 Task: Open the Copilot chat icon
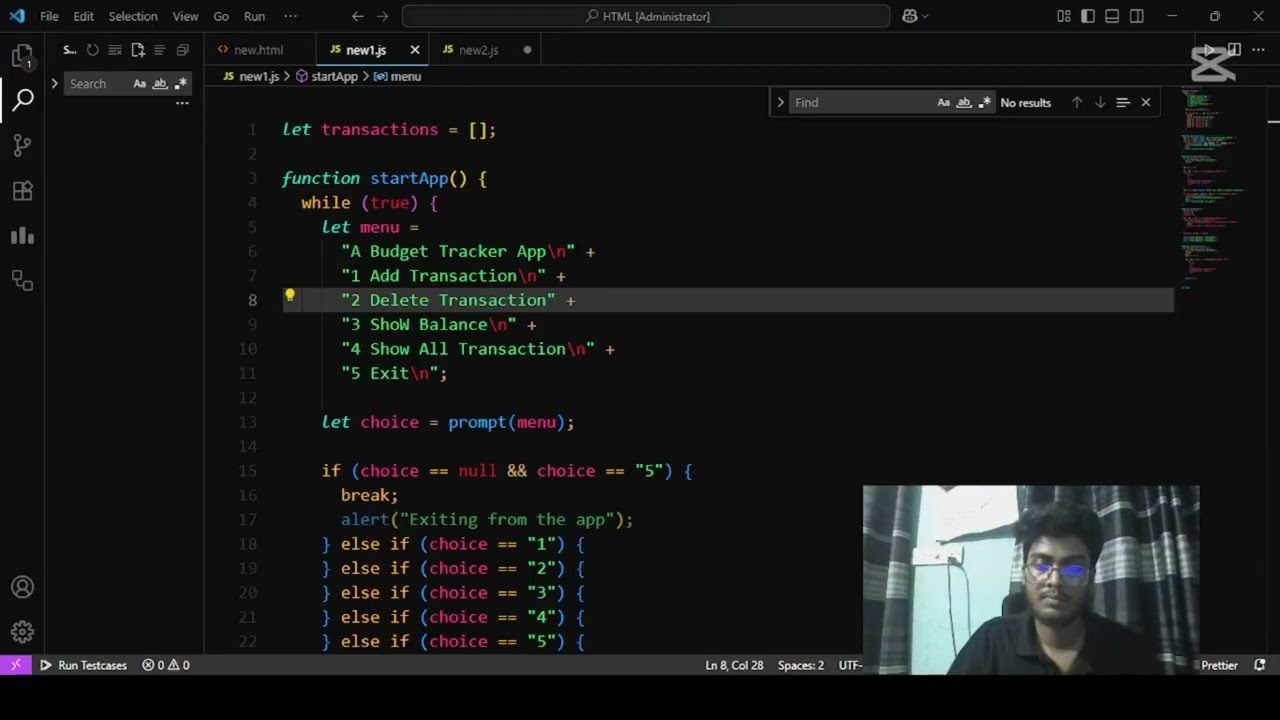910,16
